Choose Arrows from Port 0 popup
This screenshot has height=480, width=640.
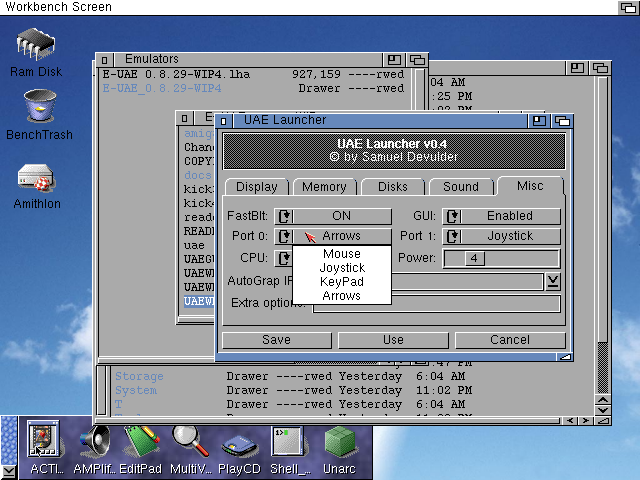click(342, 296)
